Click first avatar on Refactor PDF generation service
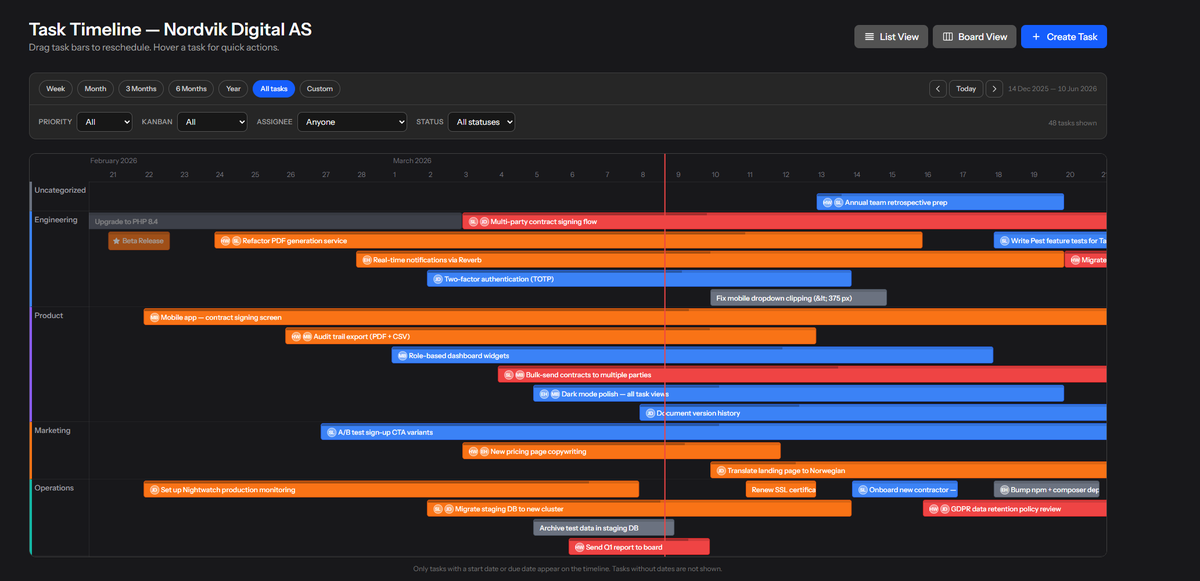1200x581 pixels. click(225, 241)
